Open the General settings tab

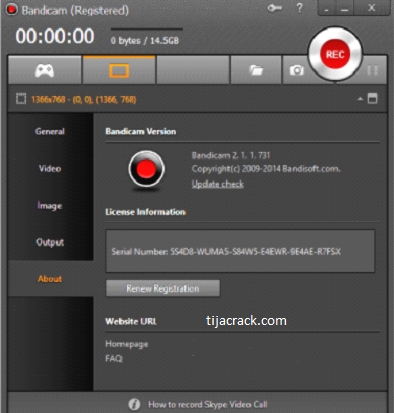(x=50, y=131)
